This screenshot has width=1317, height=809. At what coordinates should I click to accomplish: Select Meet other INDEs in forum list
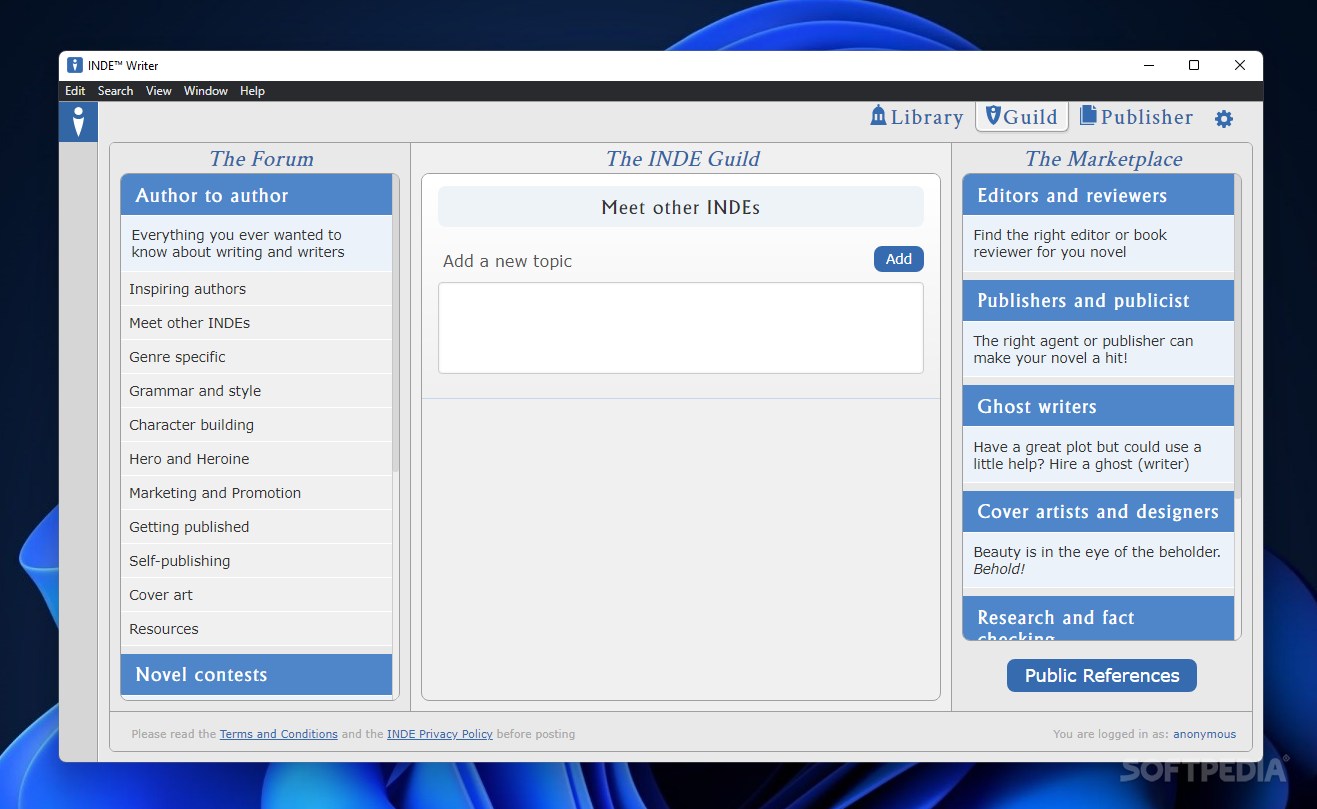(x=256, y=323)
